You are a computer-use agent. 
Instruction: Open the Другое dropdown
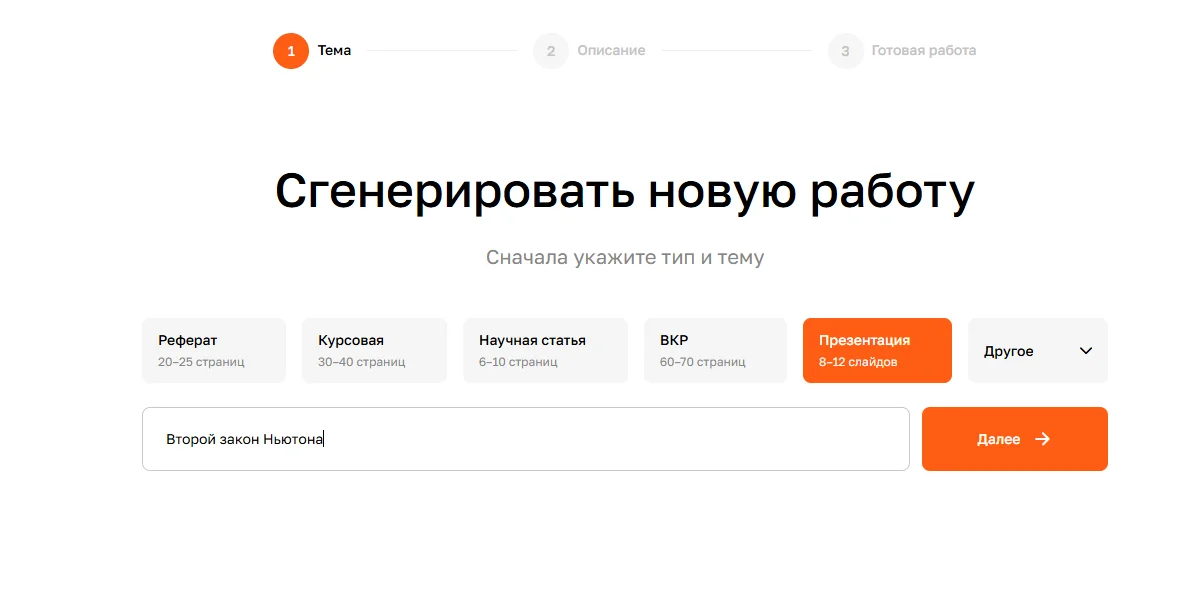tap(1038, 351)
